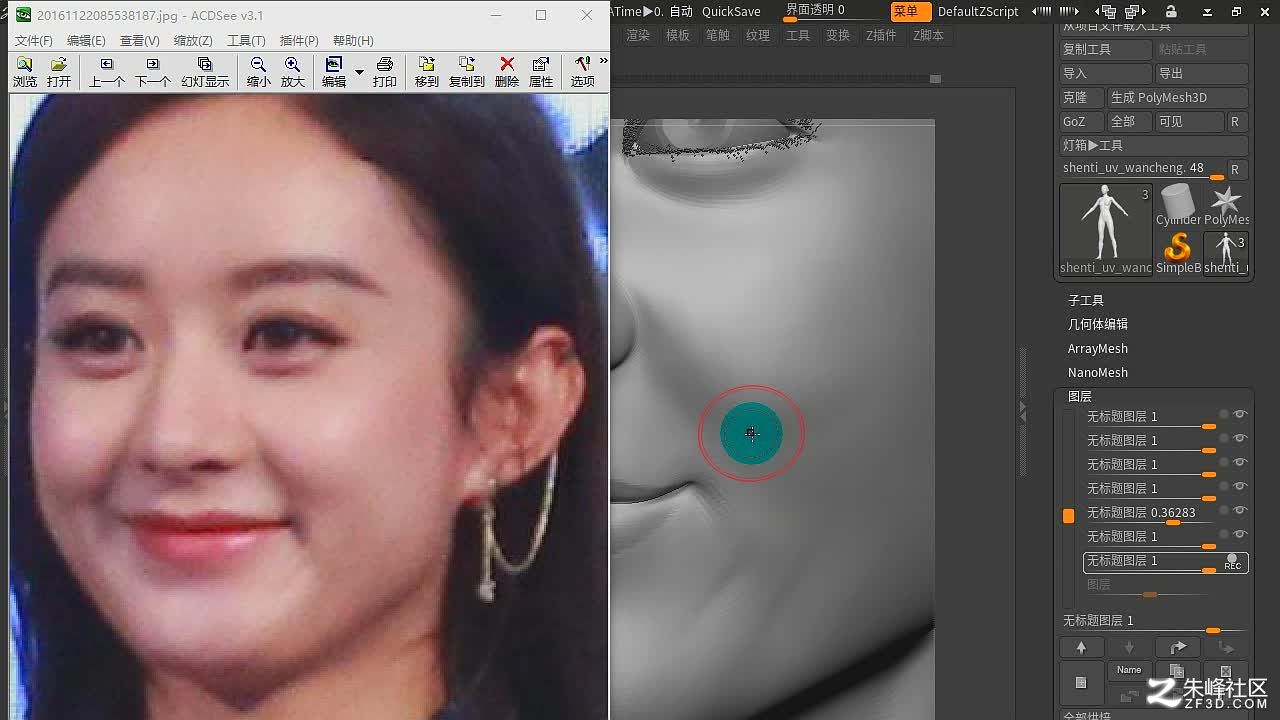
Task: Adjust 无标题图层 0.36283 intensity slider
Action: pos(1150,513)
